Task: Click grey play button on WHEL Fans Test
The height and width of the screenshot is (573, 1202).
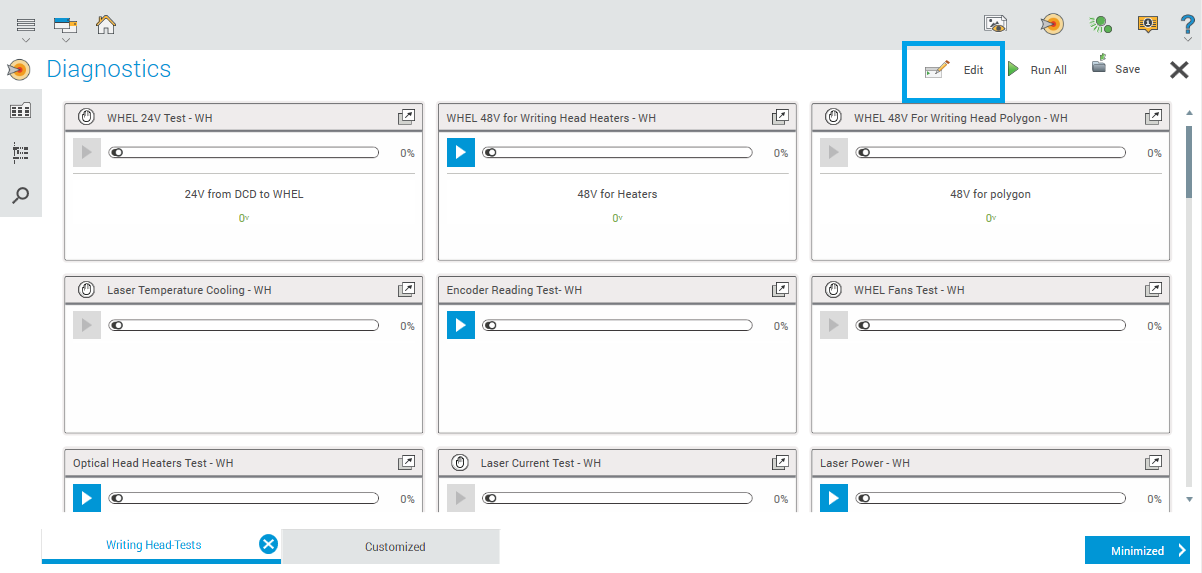Action: tap(834, 326)
